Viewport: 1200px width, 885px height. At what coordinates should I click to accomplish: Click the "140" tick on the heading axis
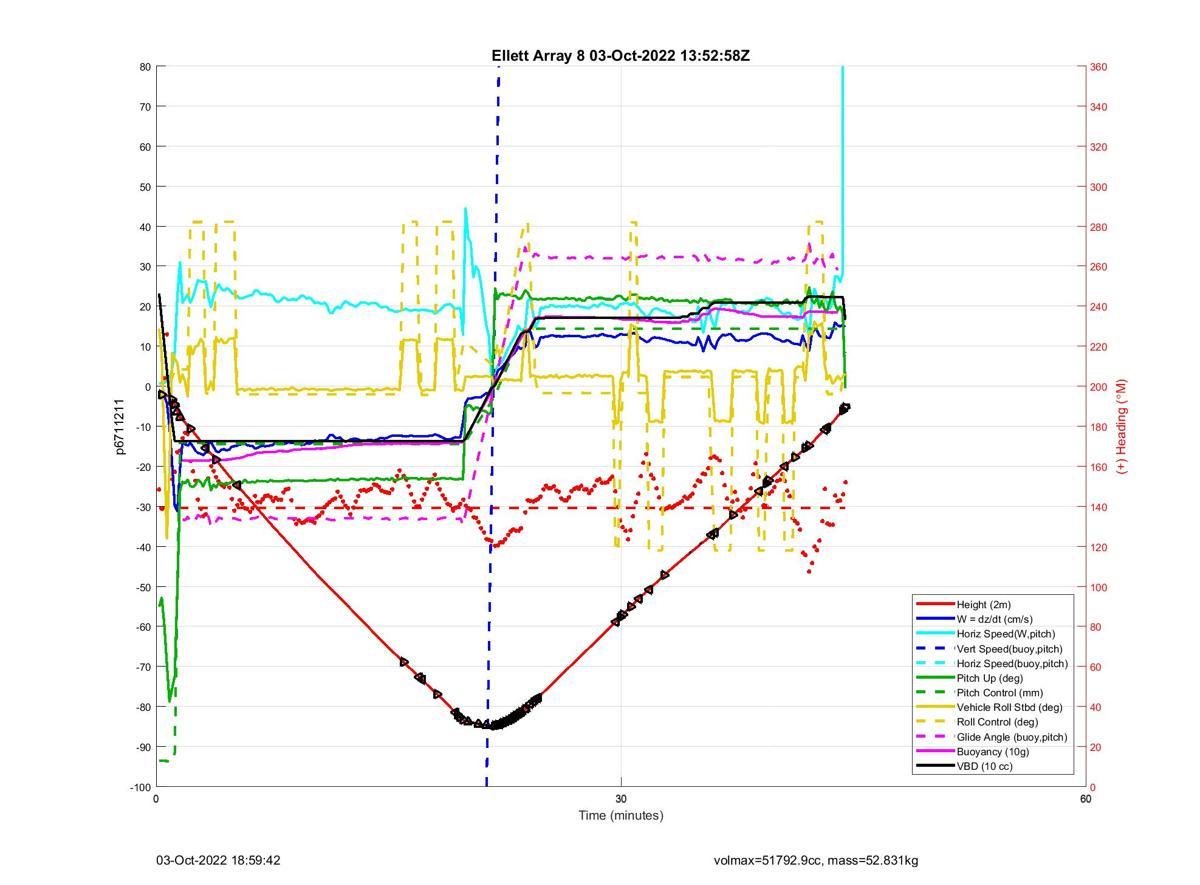[x=1098, y=508]
